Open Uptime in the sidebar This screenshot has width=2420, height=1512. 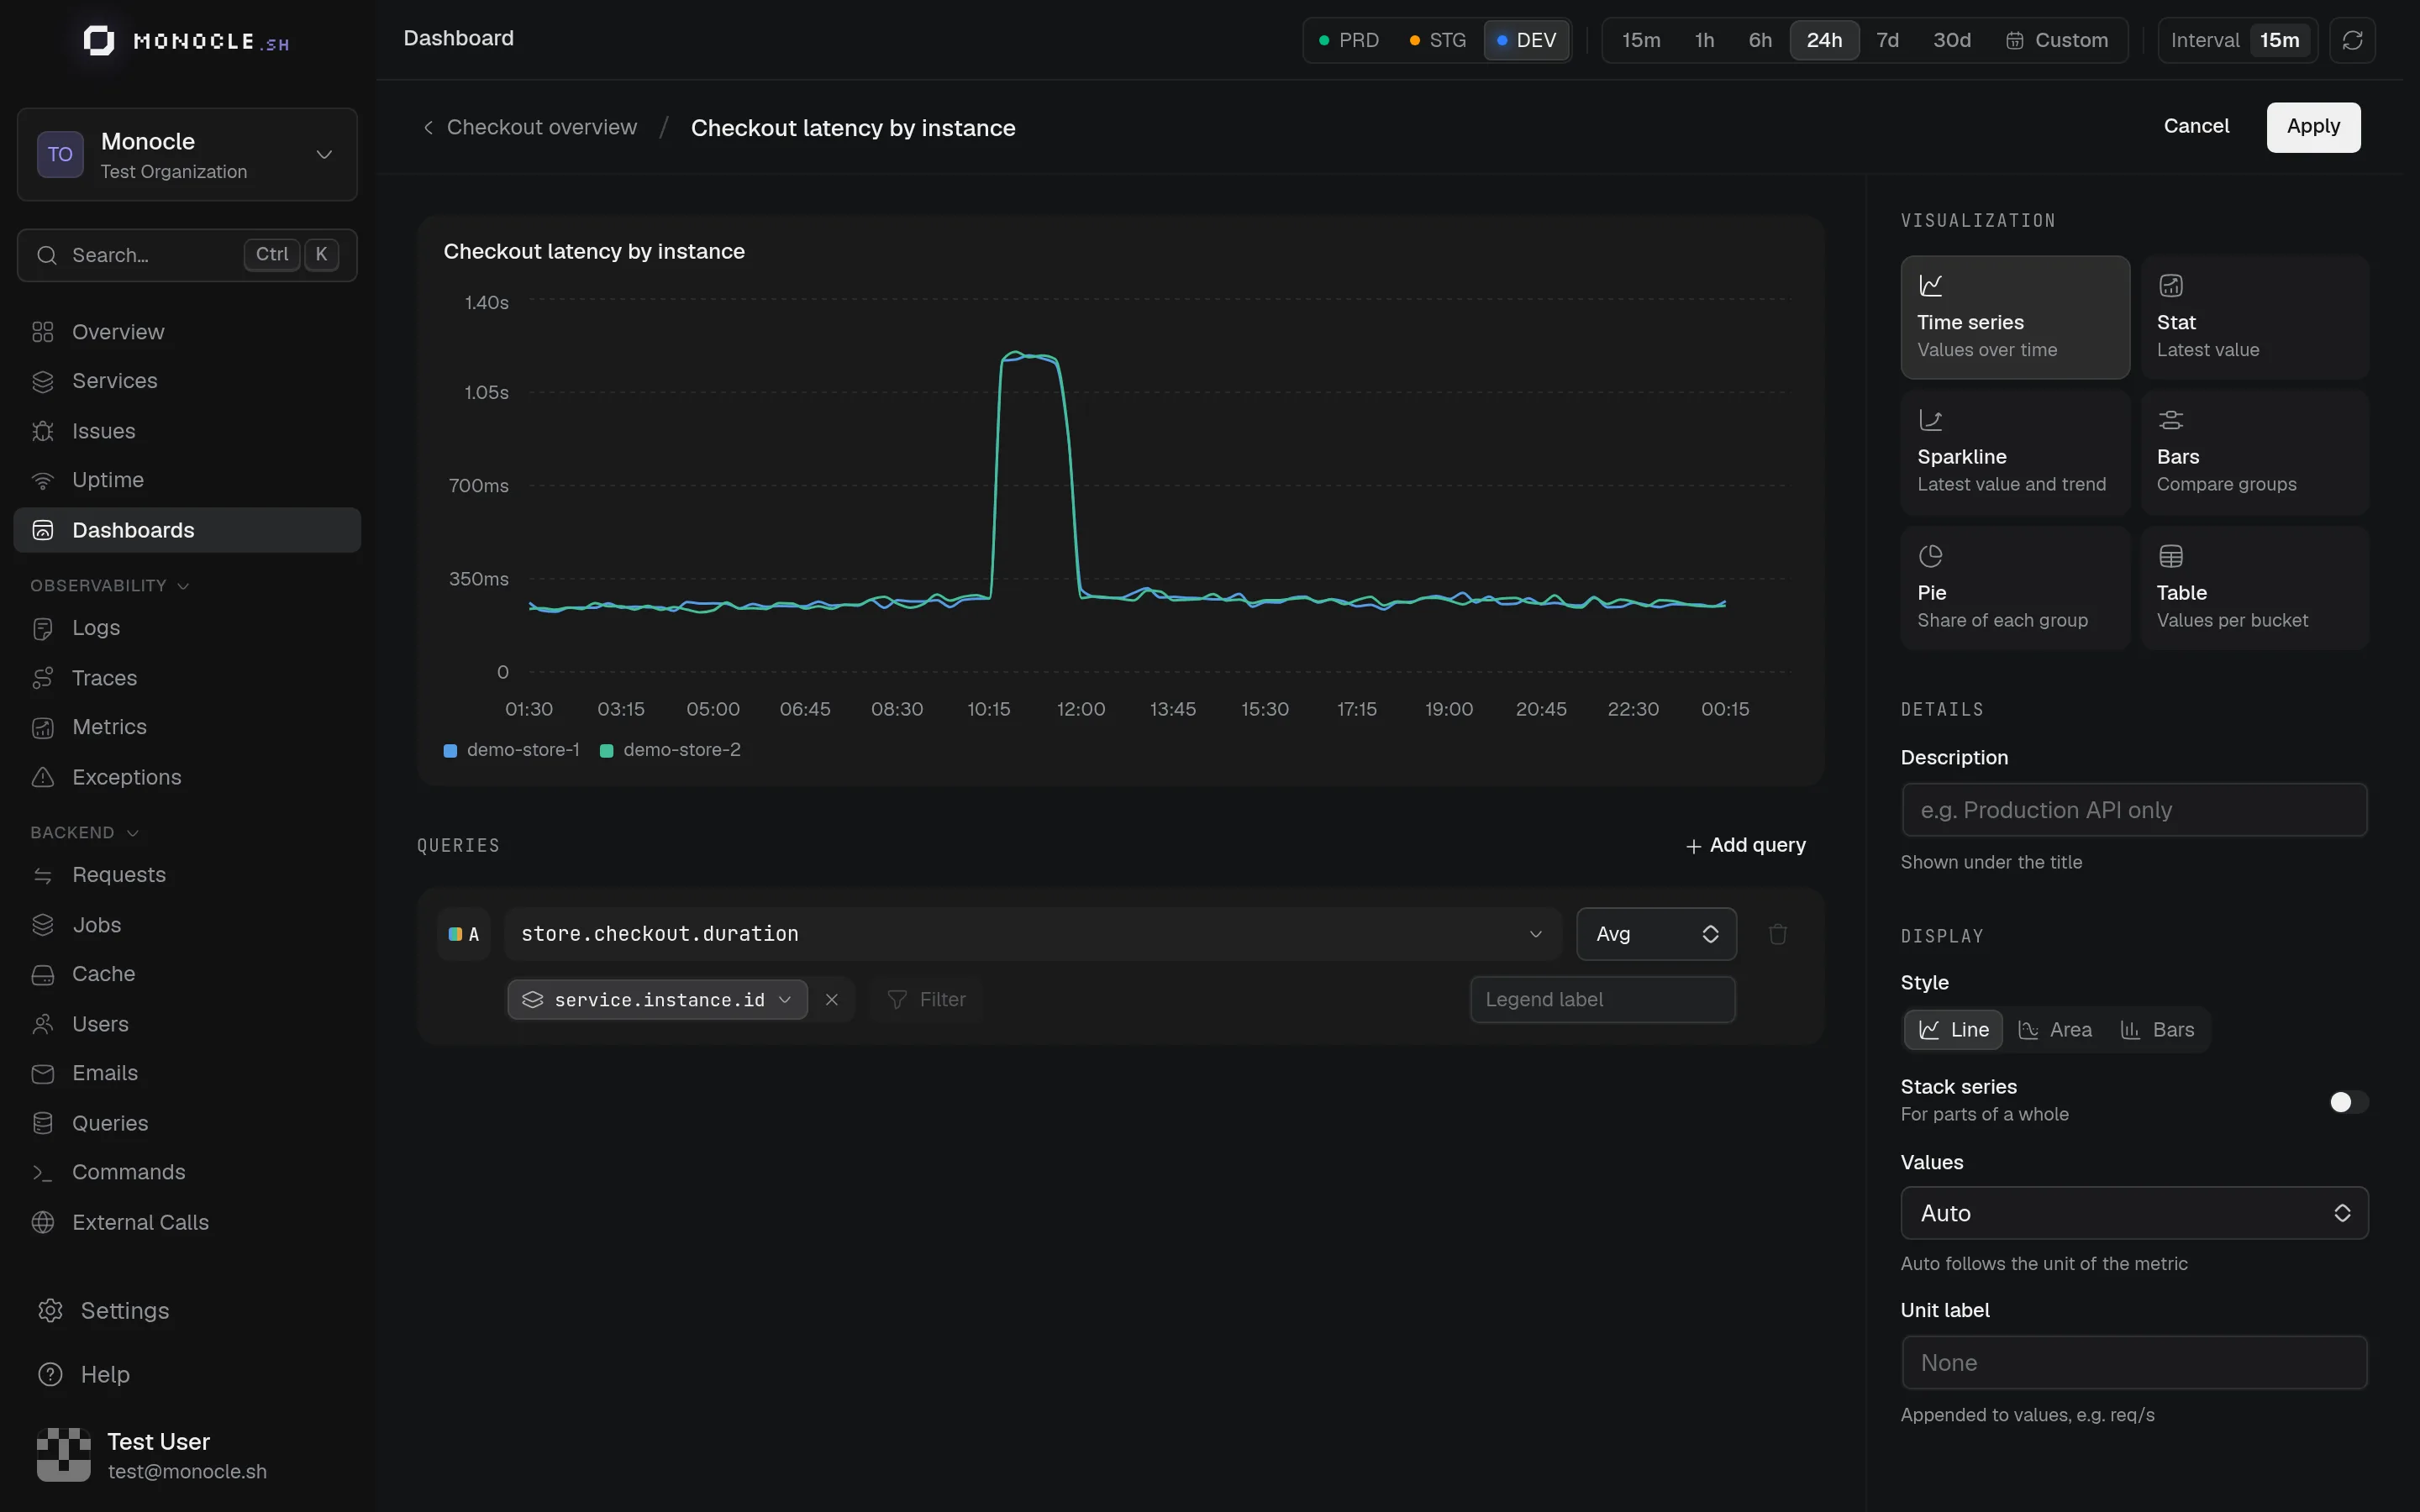187,480
